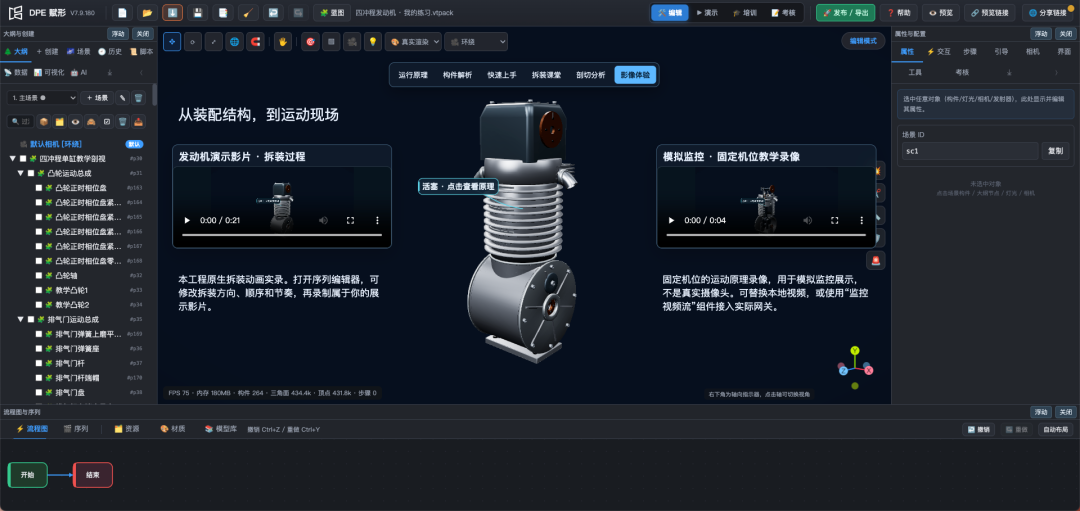Delete the scene with trash icon beside pencil
1080x511 pixels.
pyautogui.click(x=138, y=98)
